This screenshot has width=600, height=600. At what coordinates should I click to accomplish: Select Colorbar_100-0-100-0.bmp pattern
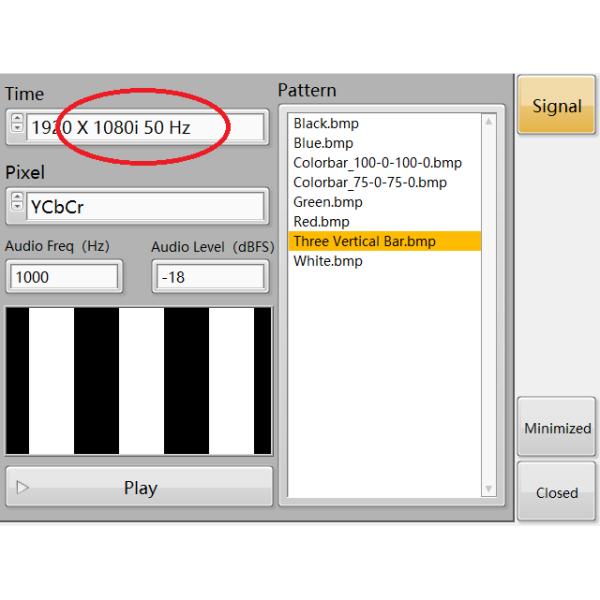(x=377, y=163)
